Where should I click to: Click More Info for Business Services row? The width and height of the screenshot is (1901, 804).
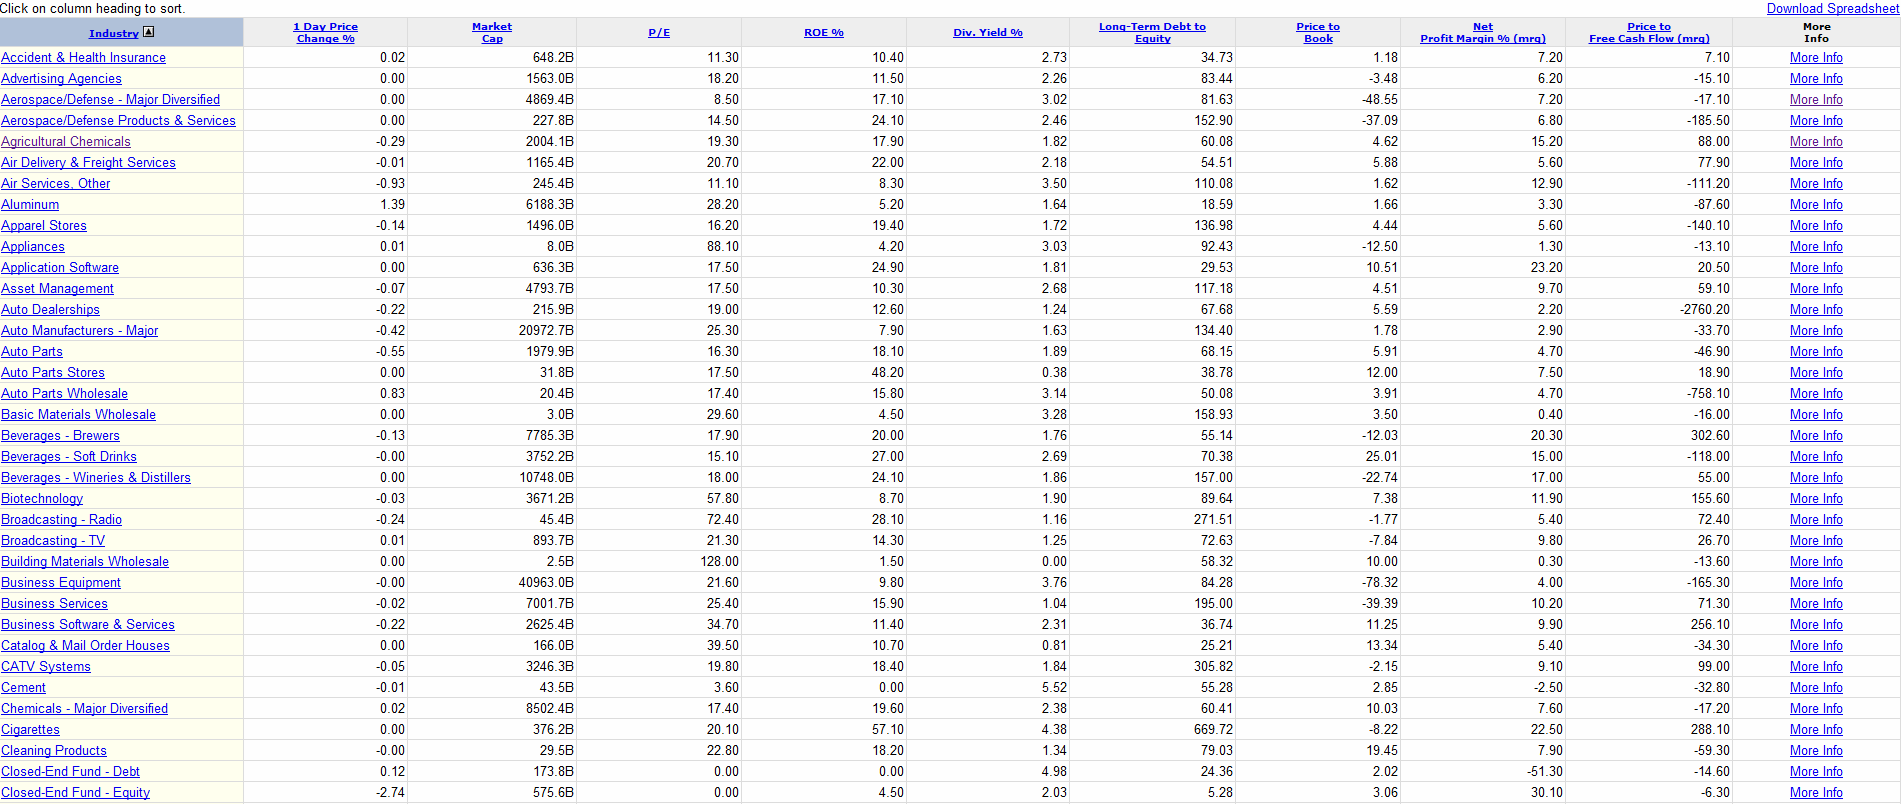(1816, 604)
